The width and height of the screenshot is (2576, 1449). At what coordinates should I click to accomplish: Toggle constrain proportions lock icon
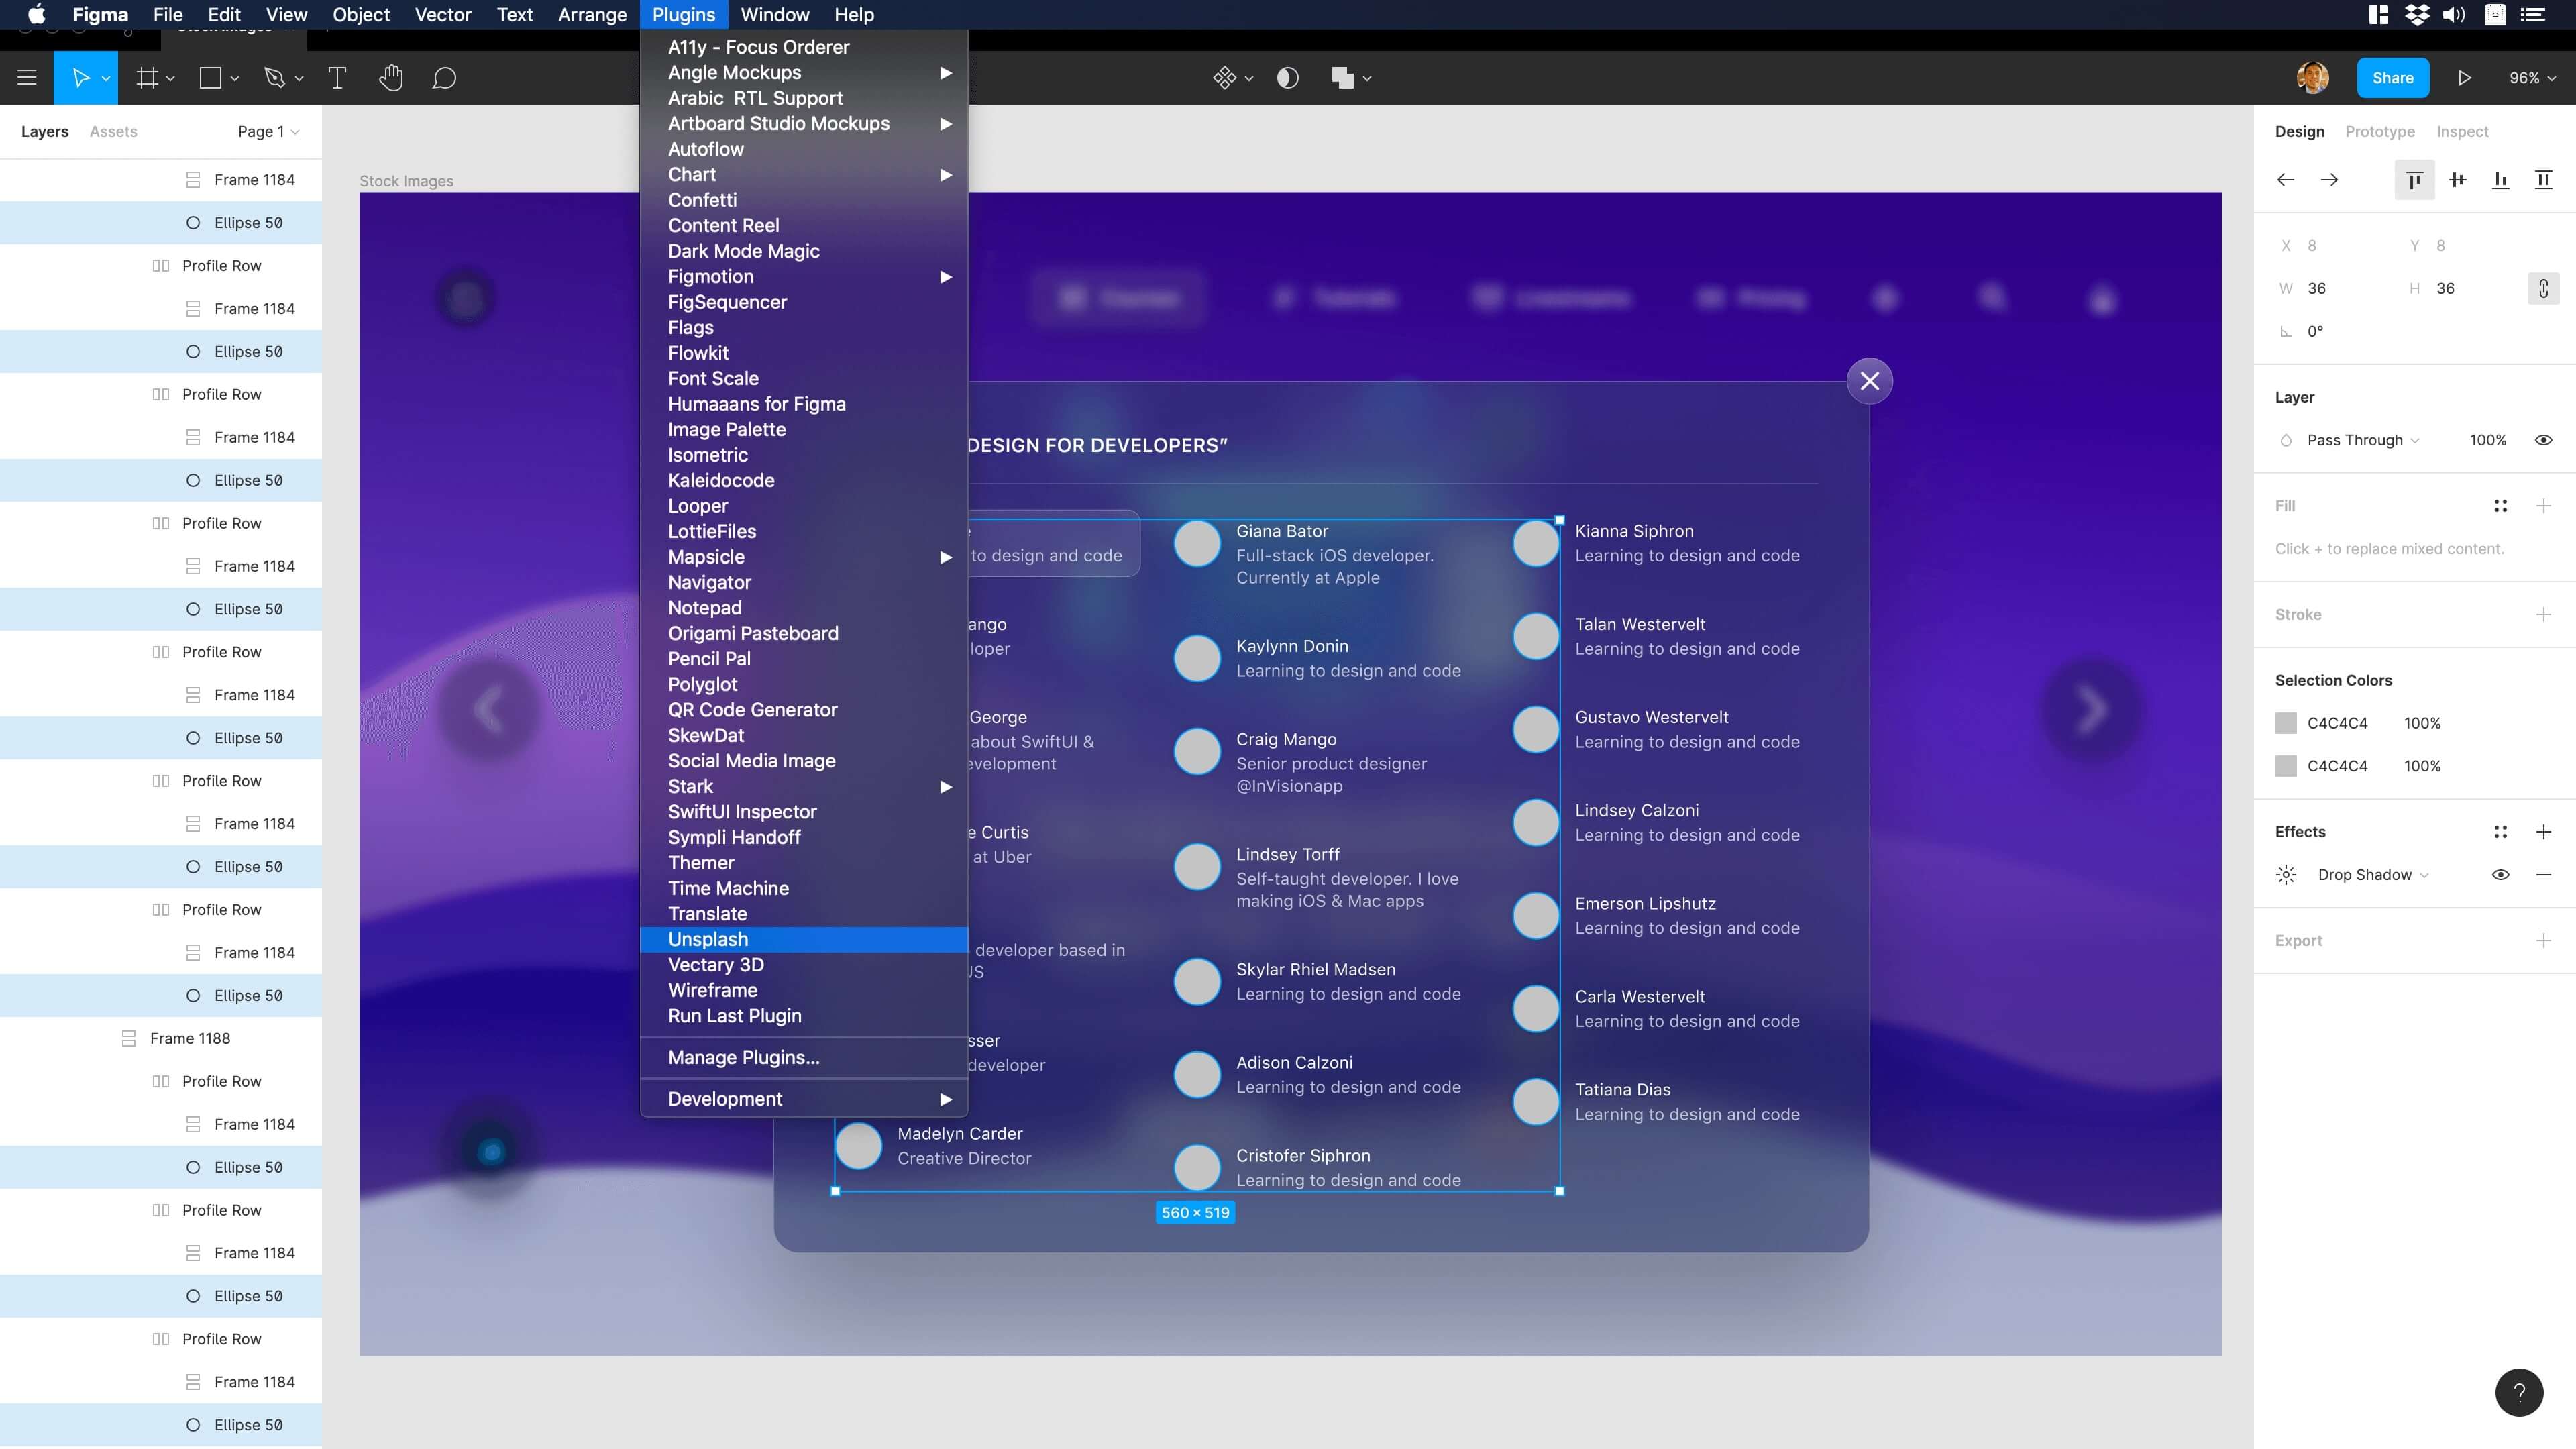2543,289
